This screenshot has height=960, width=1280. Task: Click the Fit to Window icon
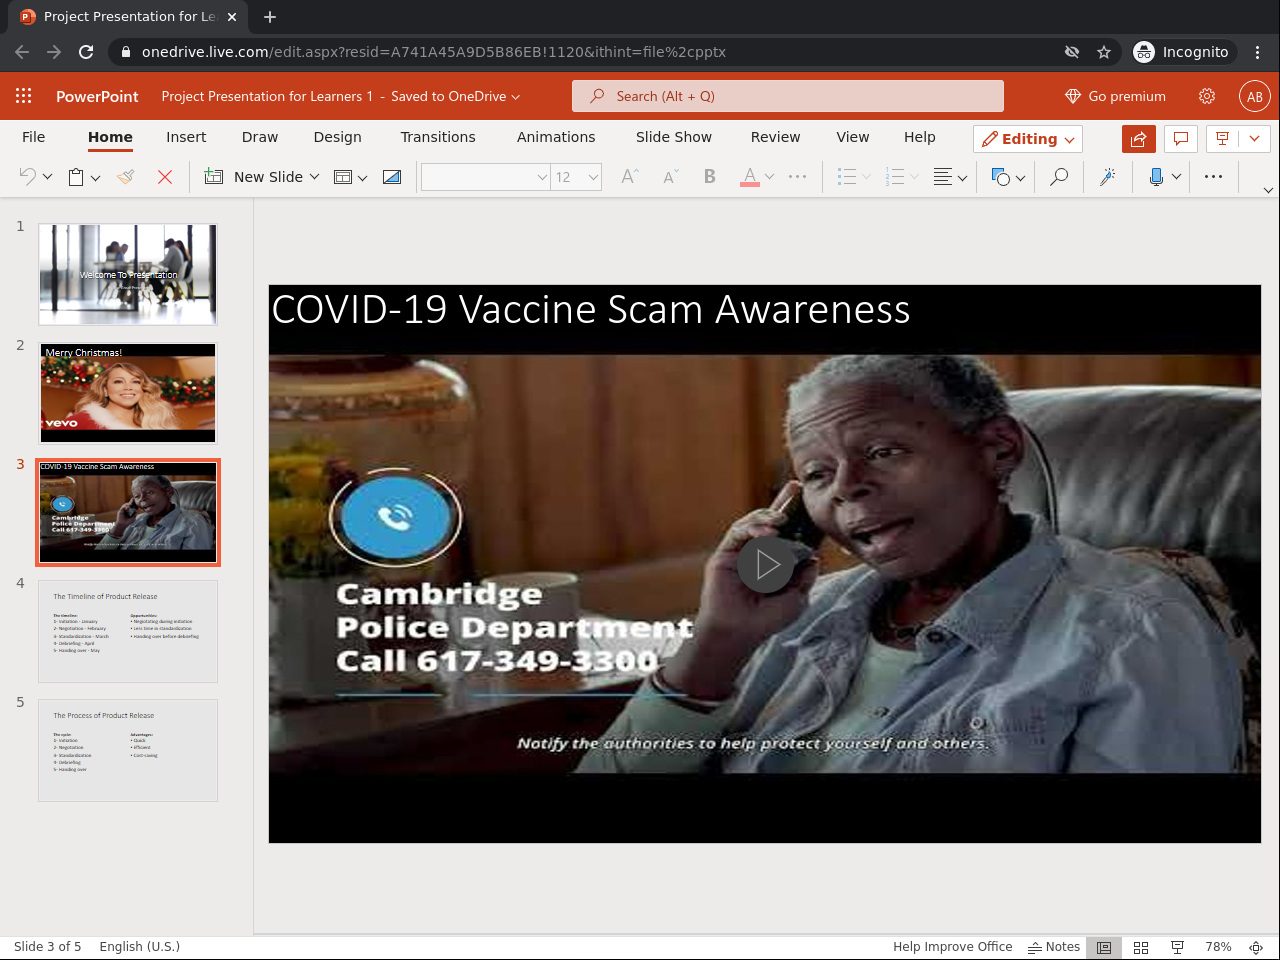pyautogui.click(x=1256, y=947)
